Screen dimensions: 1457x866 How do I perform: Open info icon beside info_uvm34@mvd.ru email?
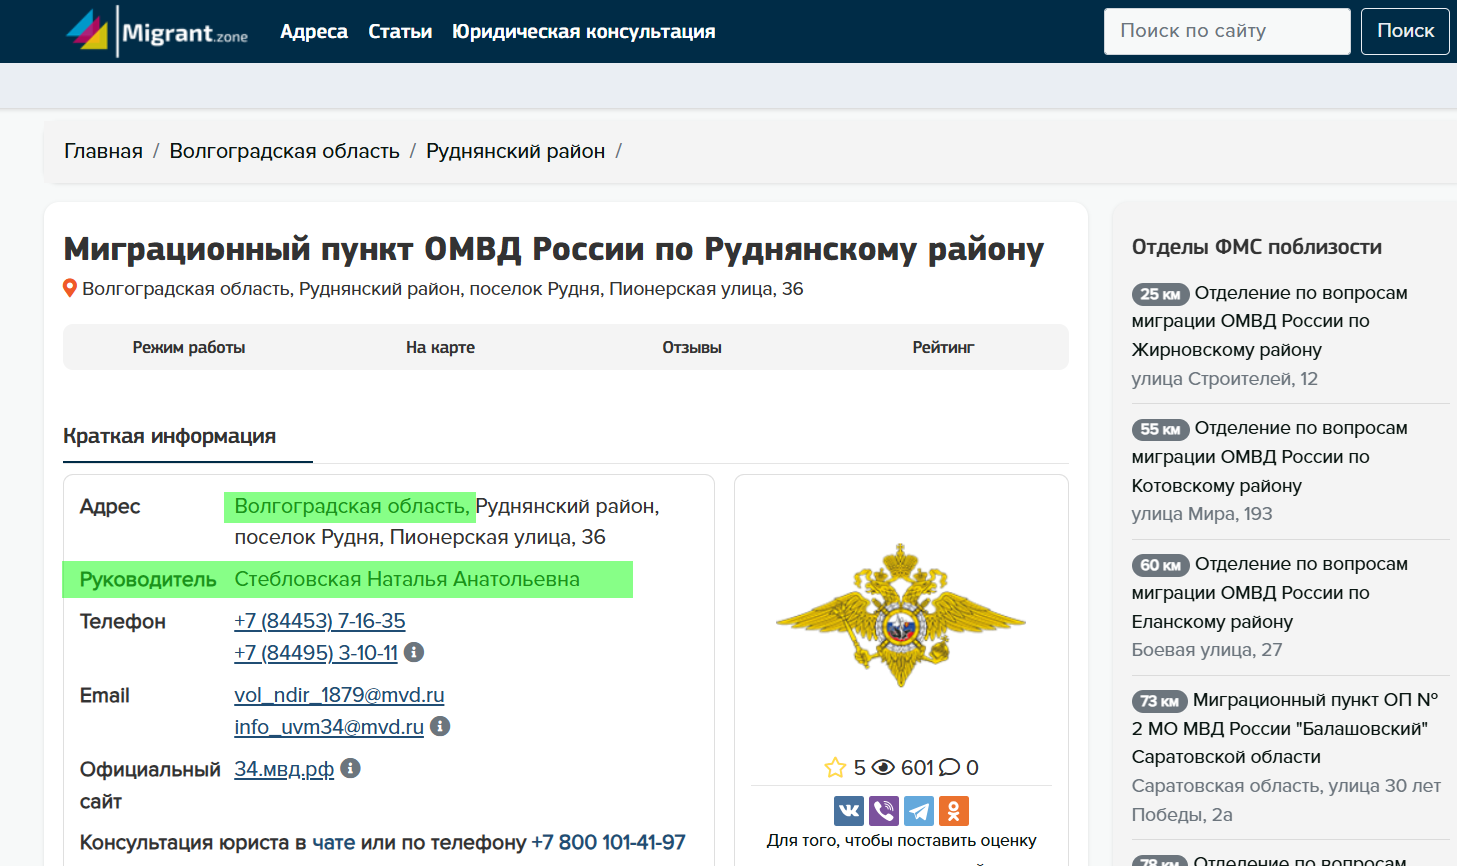(x=440, y=726)
